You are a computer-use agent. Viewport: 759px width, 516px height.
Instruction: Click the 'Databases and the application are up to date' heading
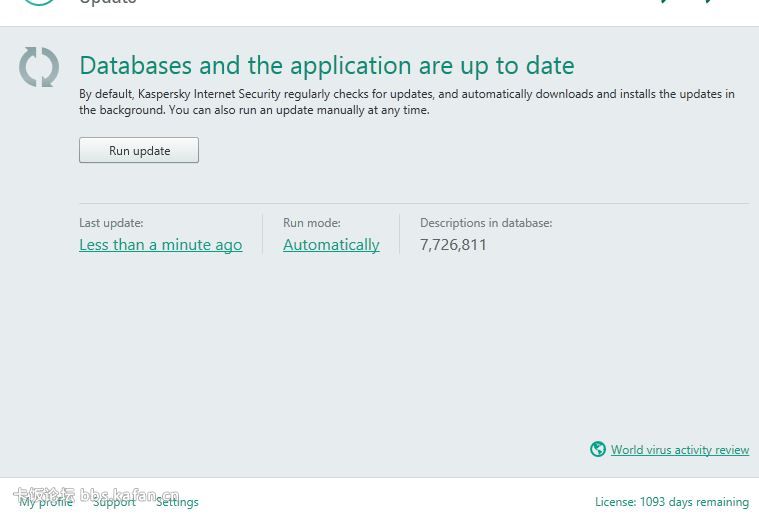(327, 66)
